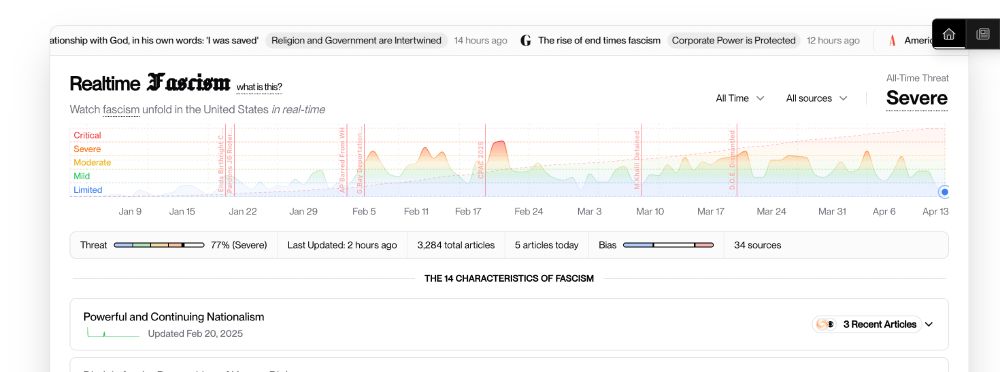Click the Nationalism sparkline mini chart
Image resolution: width=1000 pixels, height=372 pixels.
point(113,332)
